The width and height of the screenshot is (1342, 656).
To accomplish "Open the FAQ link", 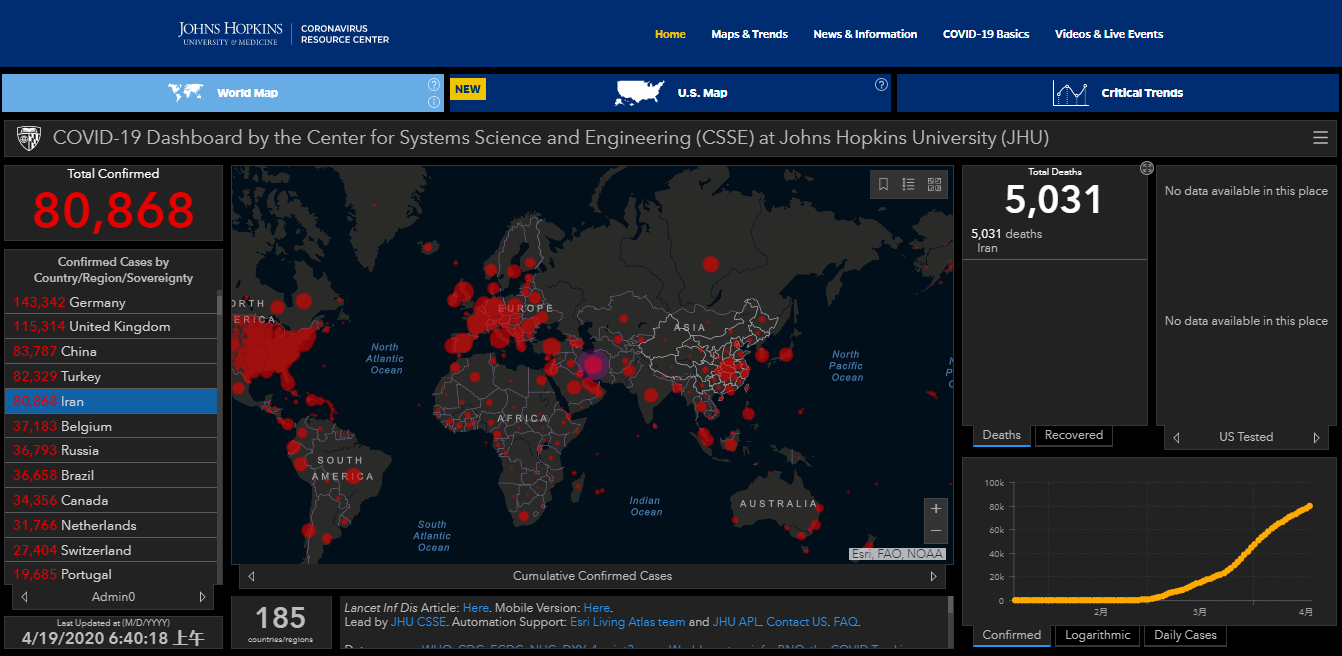I will pos(846,622).
